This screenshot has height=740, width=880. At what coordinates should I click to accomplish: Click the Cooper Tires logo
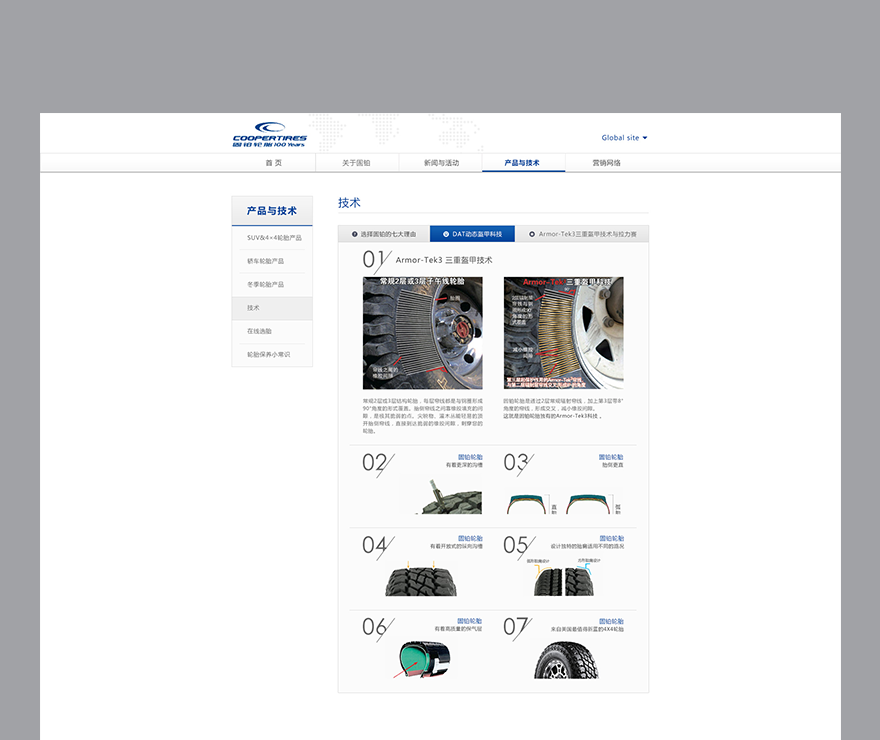click(269, 134)
